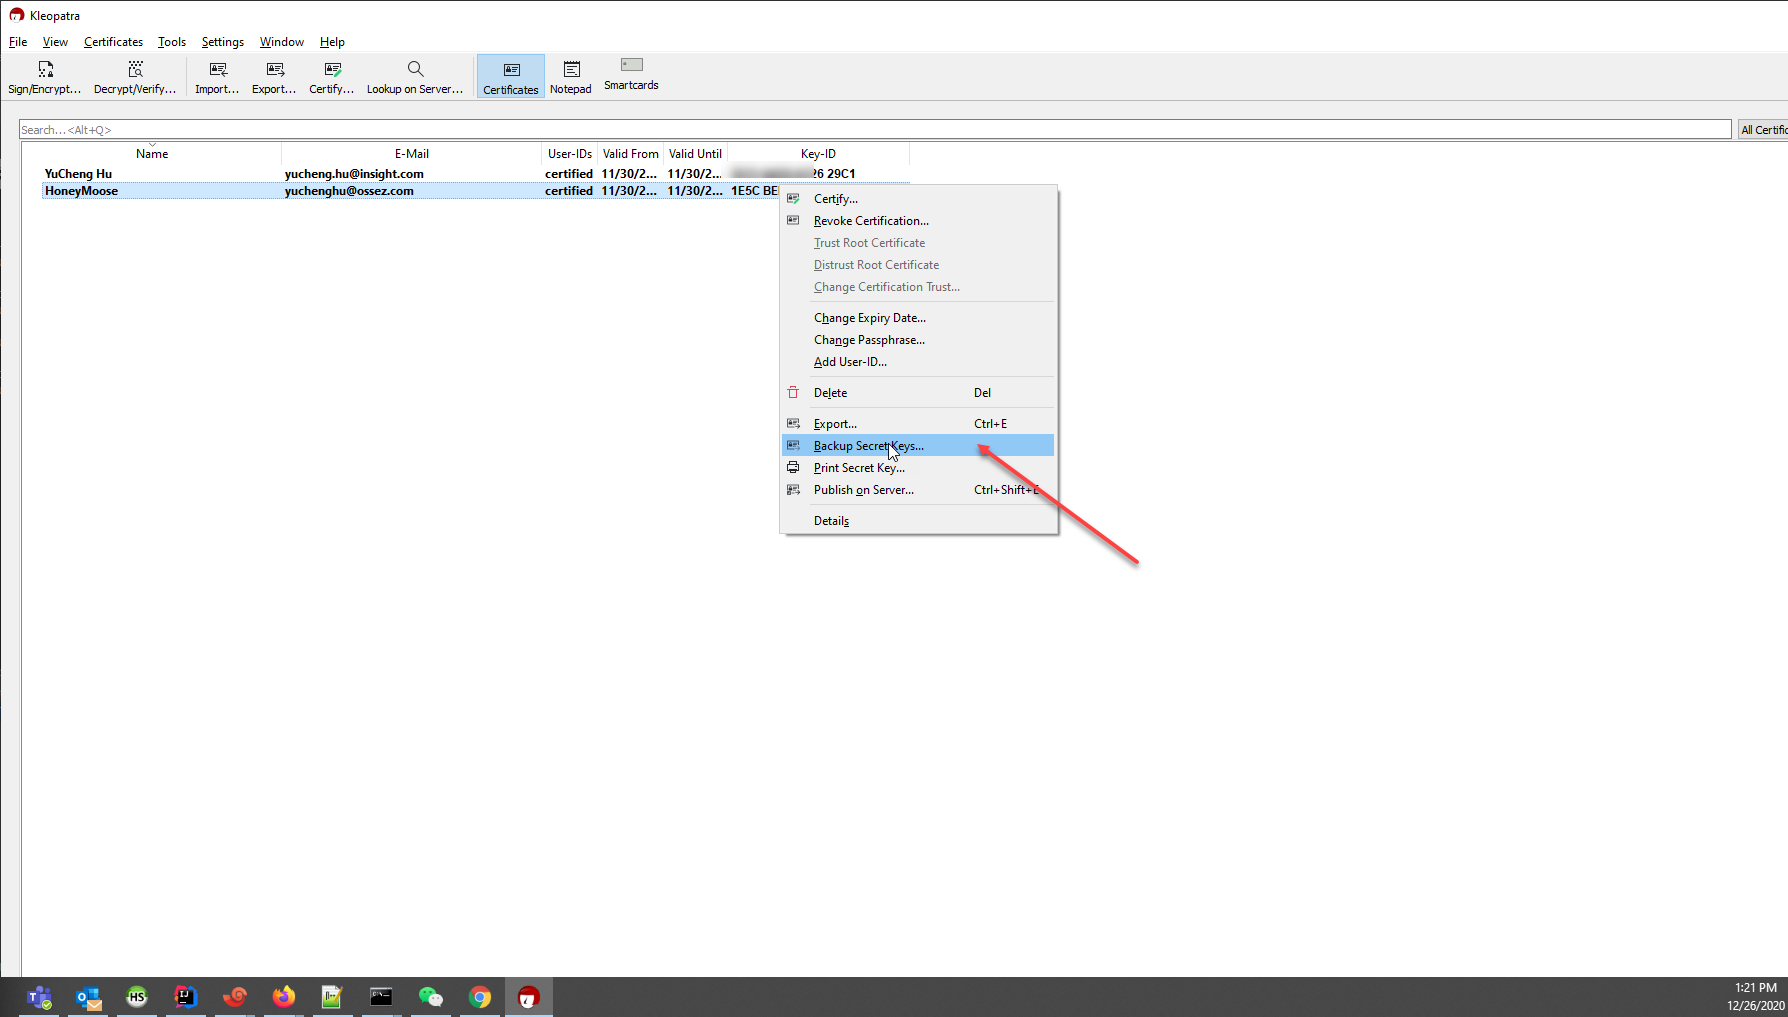Image resolution: width=1788 pixels, height=1017 pixels.
Task: Sort by Valid Until column header
Action: click(x=695, y=154)
